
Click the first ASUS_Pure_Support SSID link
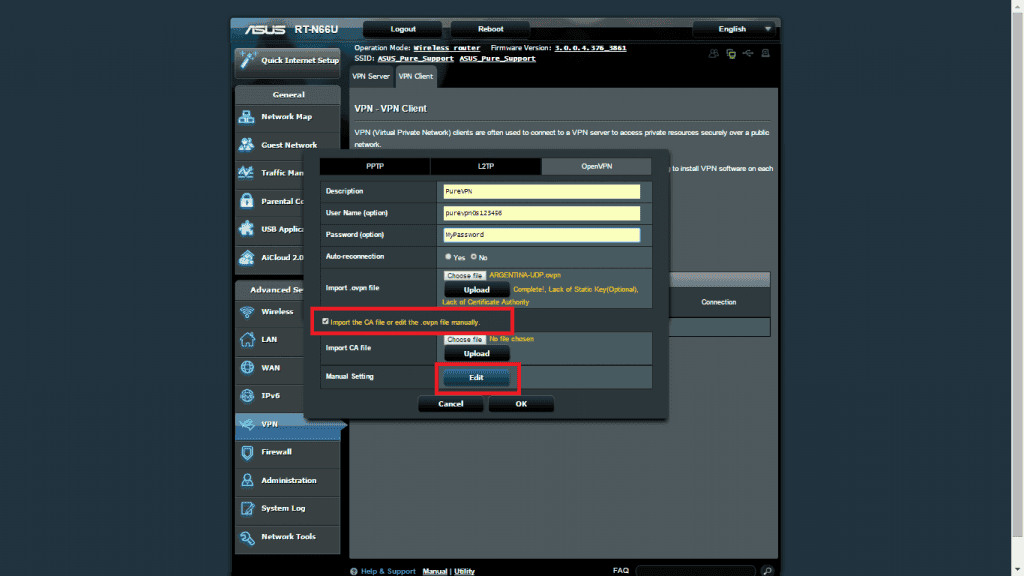point(415,59)
